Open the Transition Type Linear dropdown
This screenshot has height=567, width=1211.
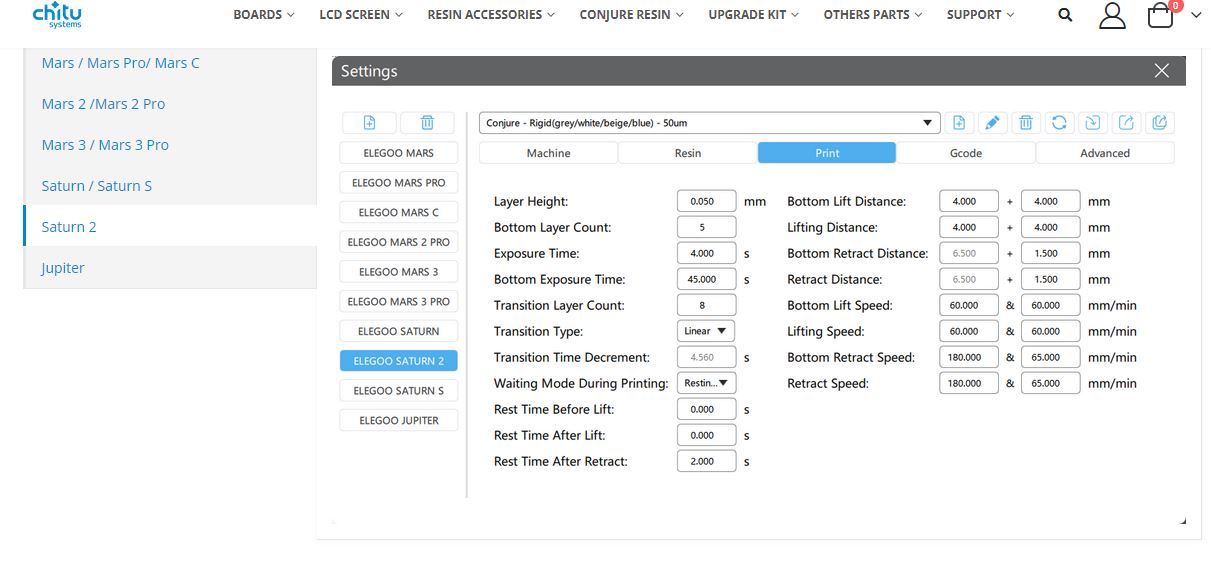tap(707, 331)
